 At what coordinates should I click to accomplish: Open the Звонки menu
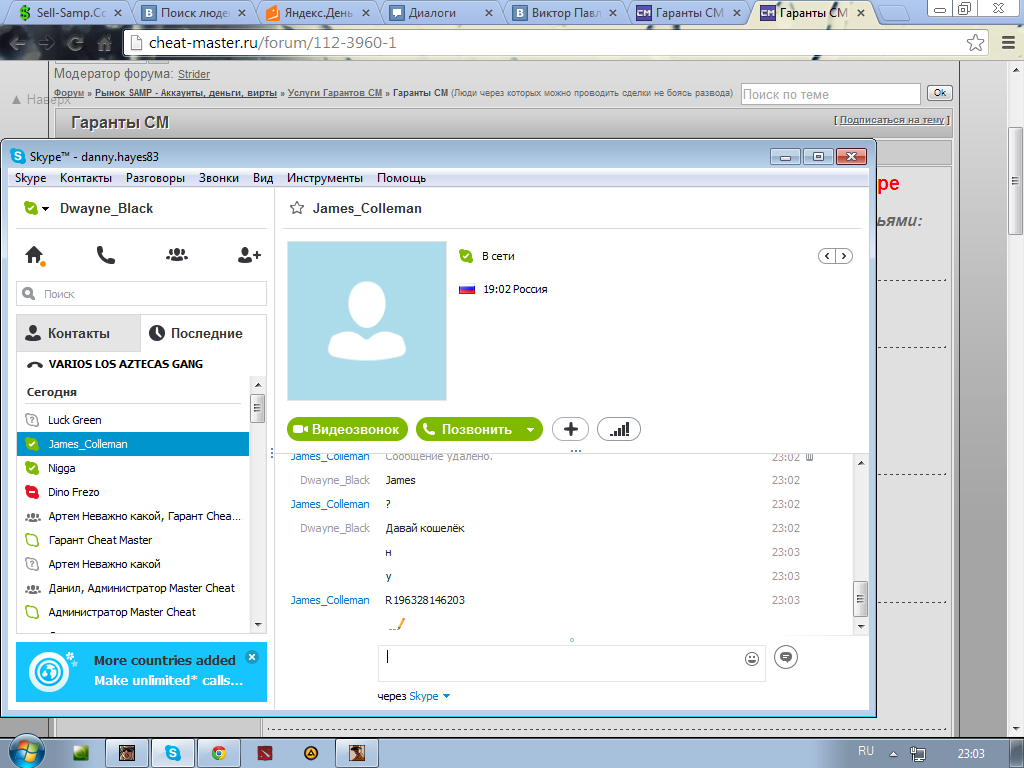(219, 178)
